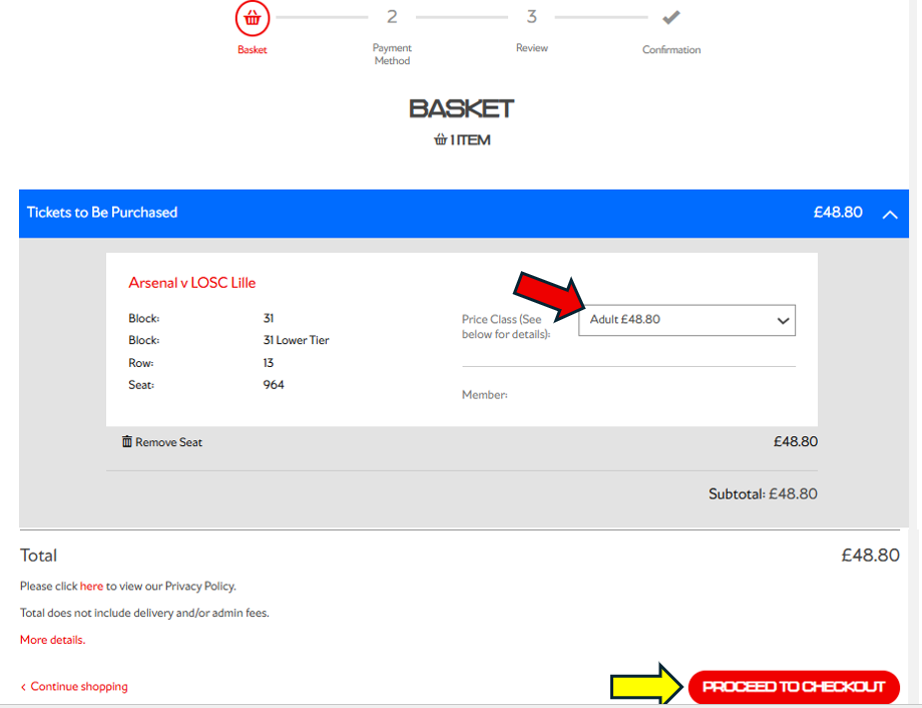Screen dimensions: 922x708
Task: Click the Basket label under the step icon
Action: [x=252, y=50]
